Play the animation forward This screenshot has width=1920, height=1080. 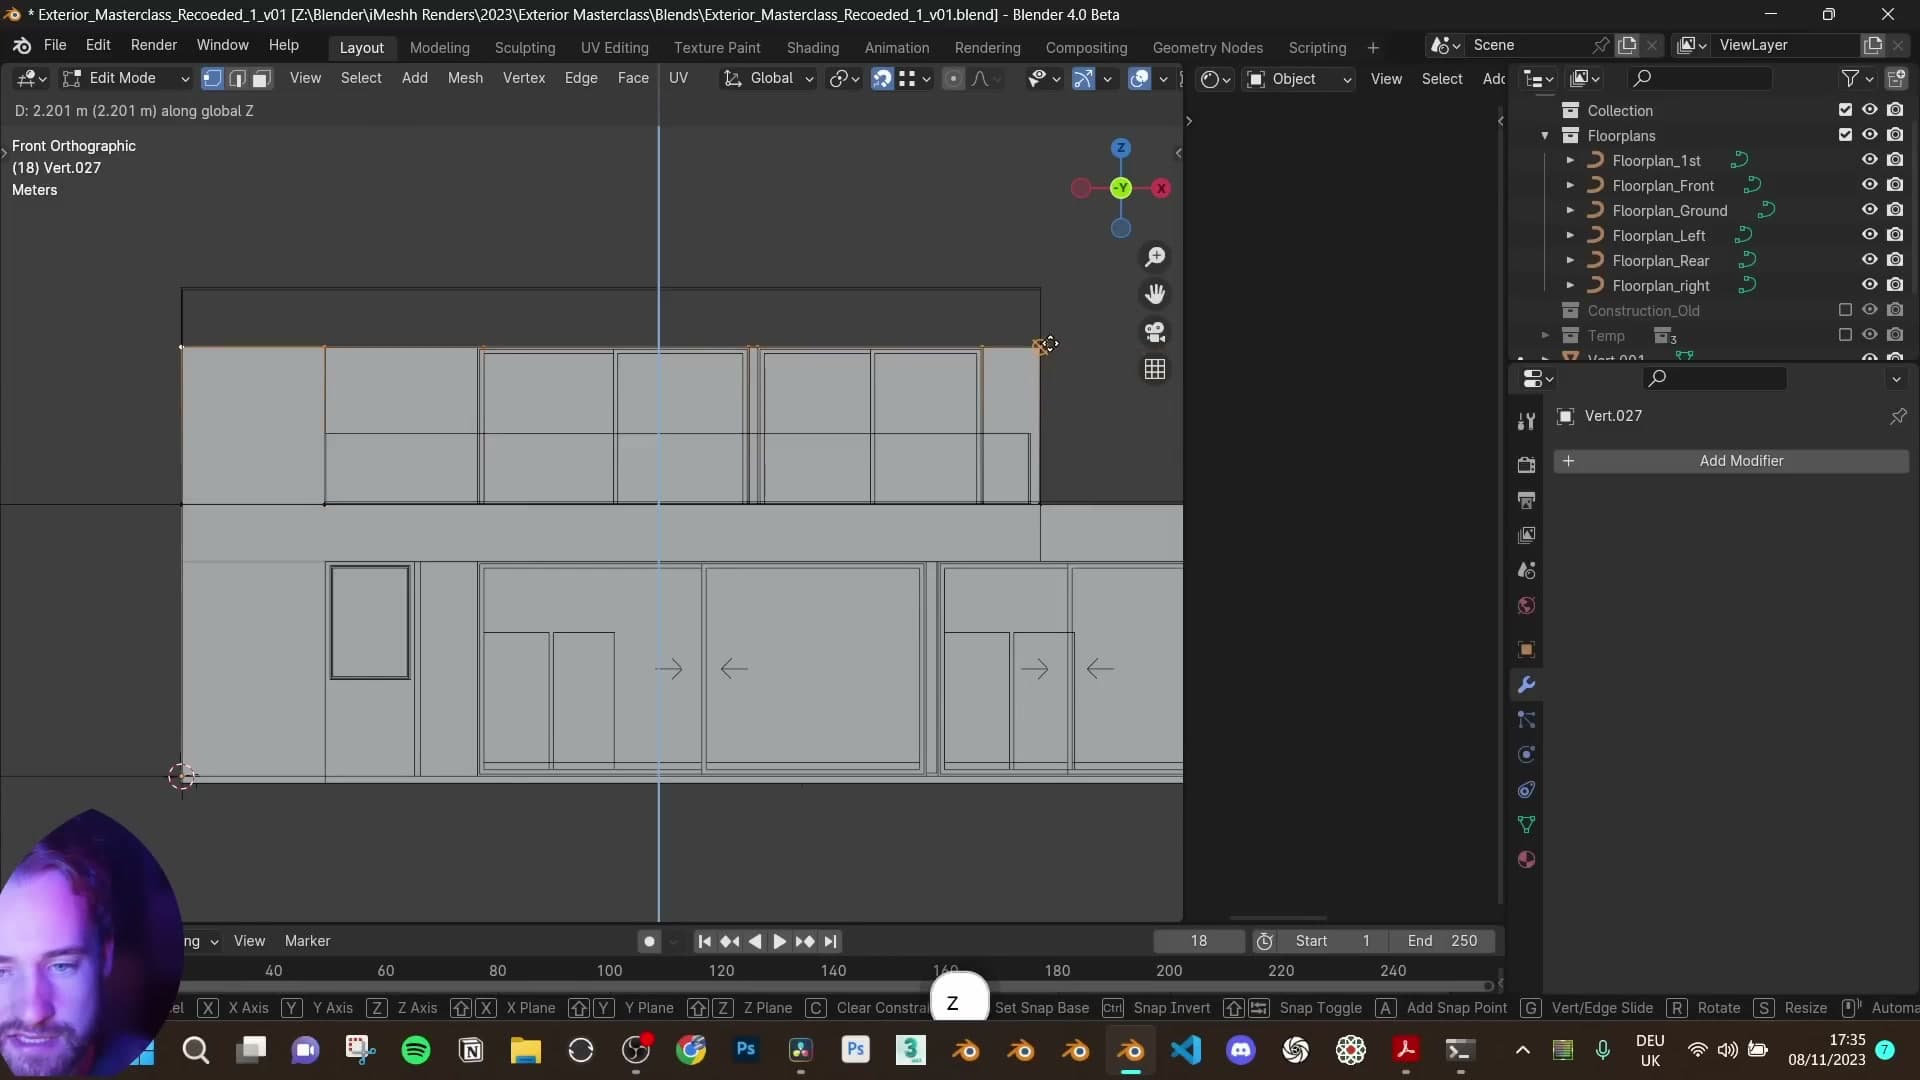tap(780, 941)
